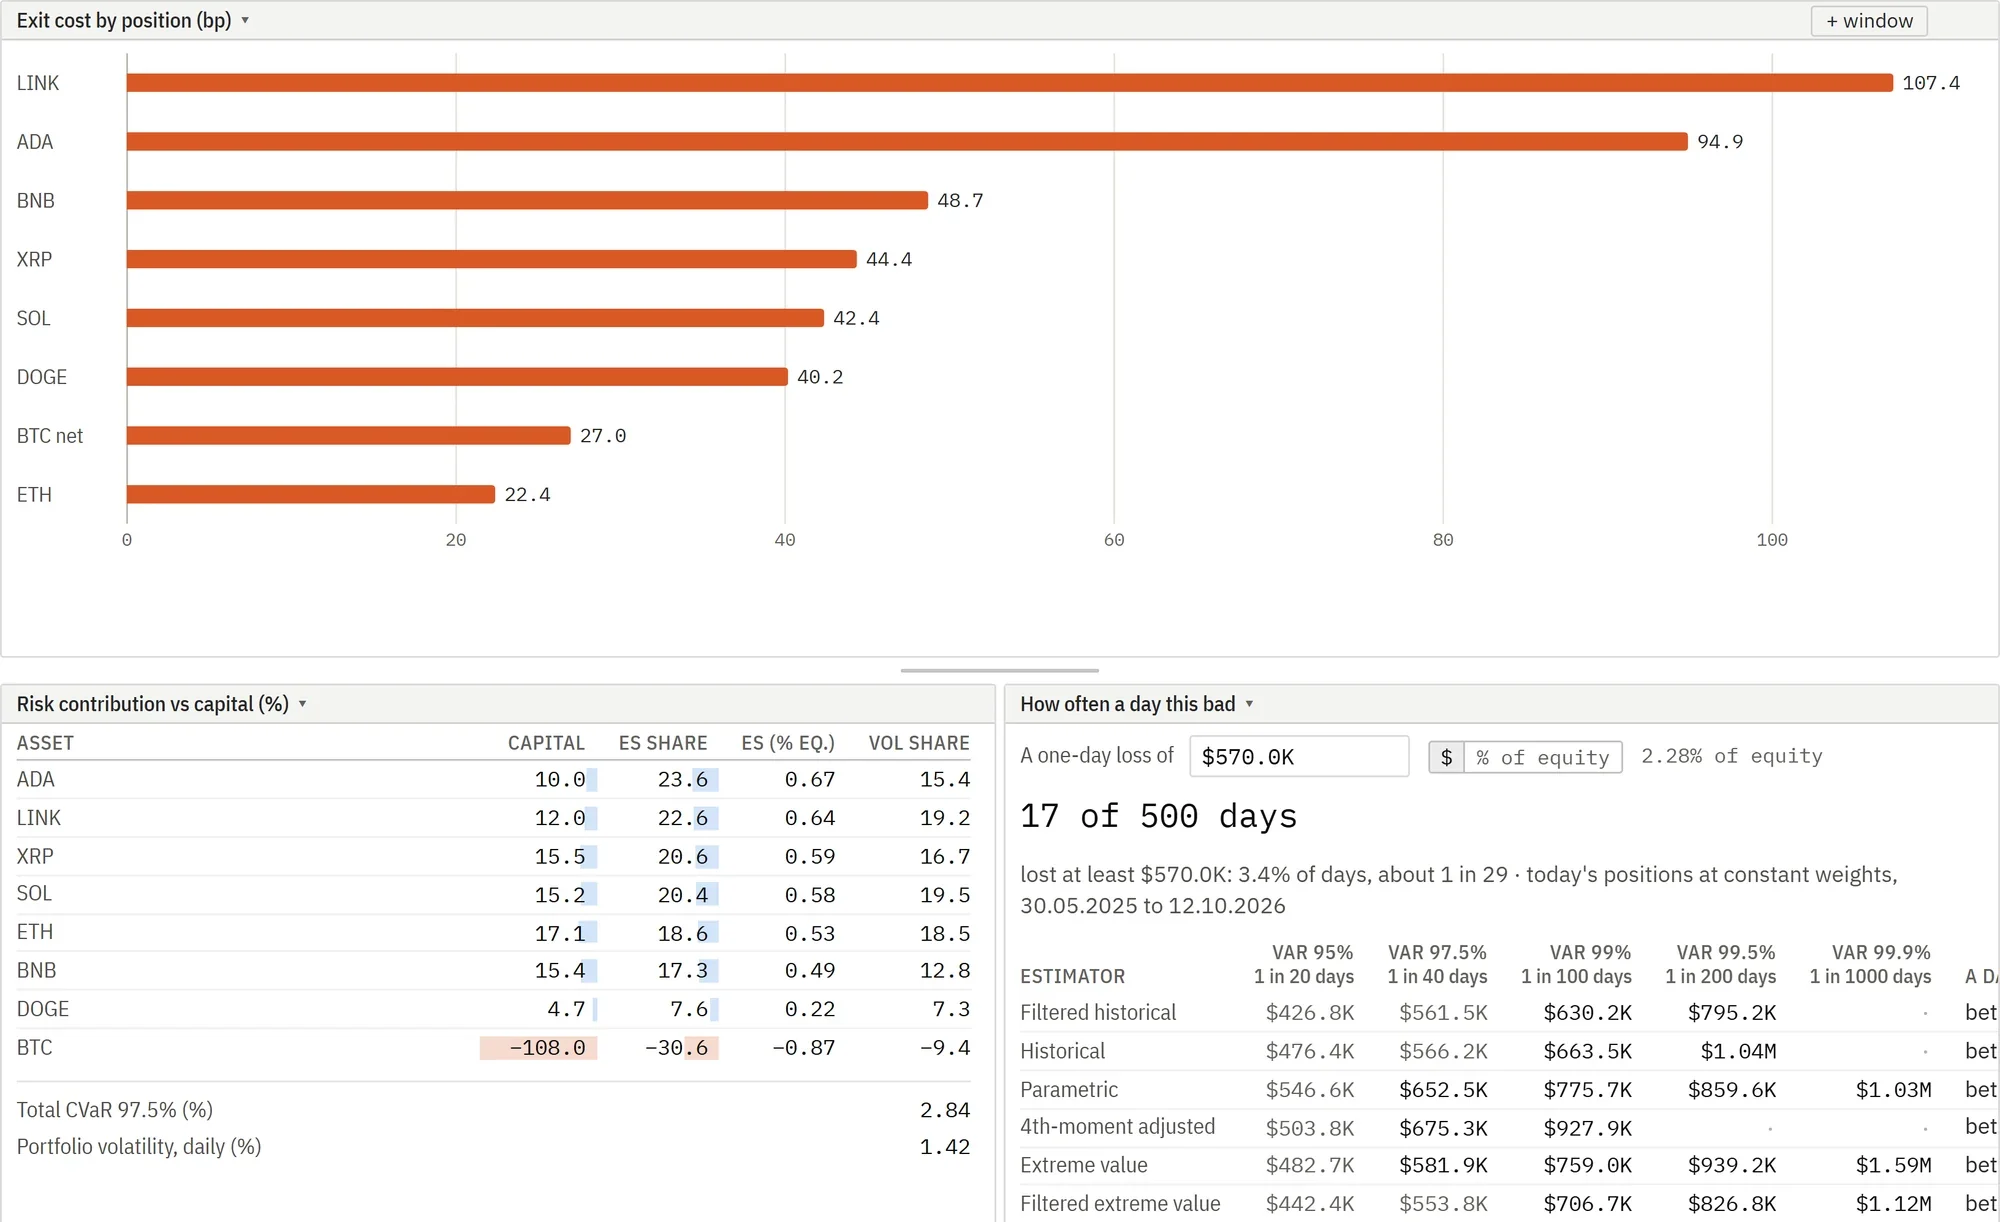Select the 4th-moment adjusted estimator row
Image resolution: width=2000 pixels, height=1222 pixels.
[1508, 1127]
